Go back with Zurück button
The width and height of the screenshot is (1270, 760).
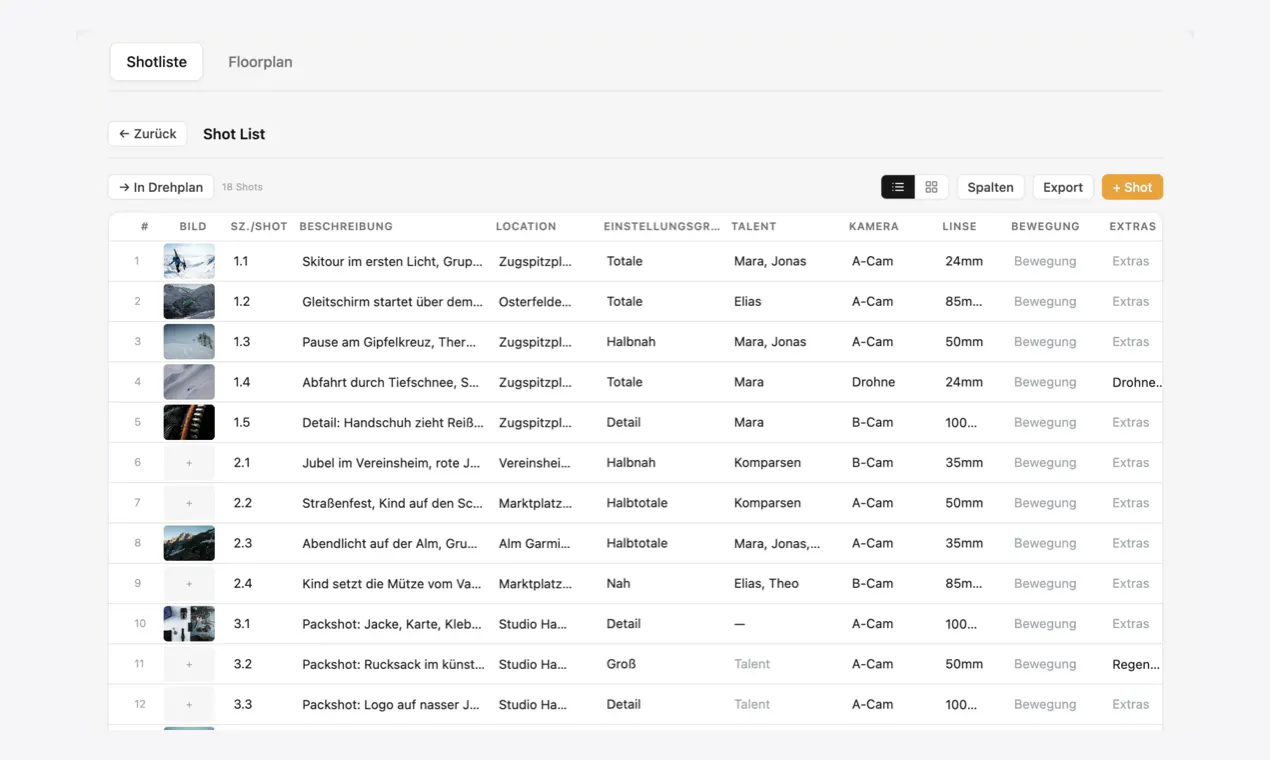148,134
